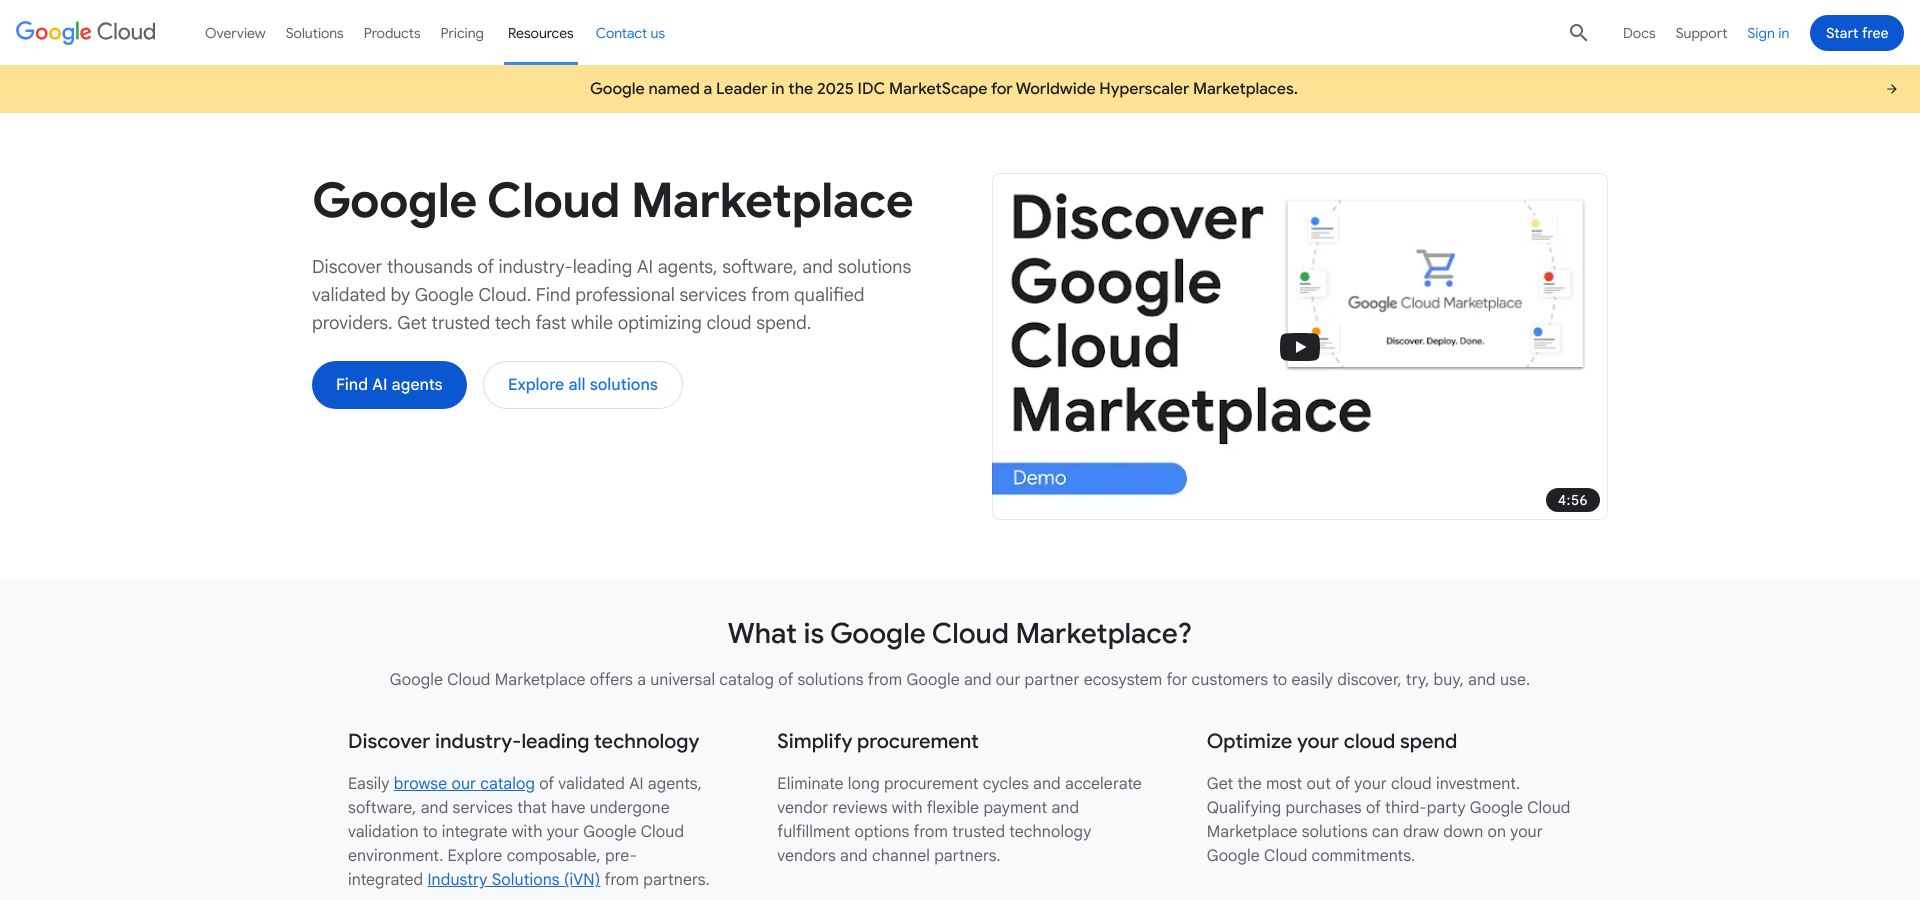The image size is (1920, 900).
Task: Open the Pricing nav menu
Action: pos(461,33)
